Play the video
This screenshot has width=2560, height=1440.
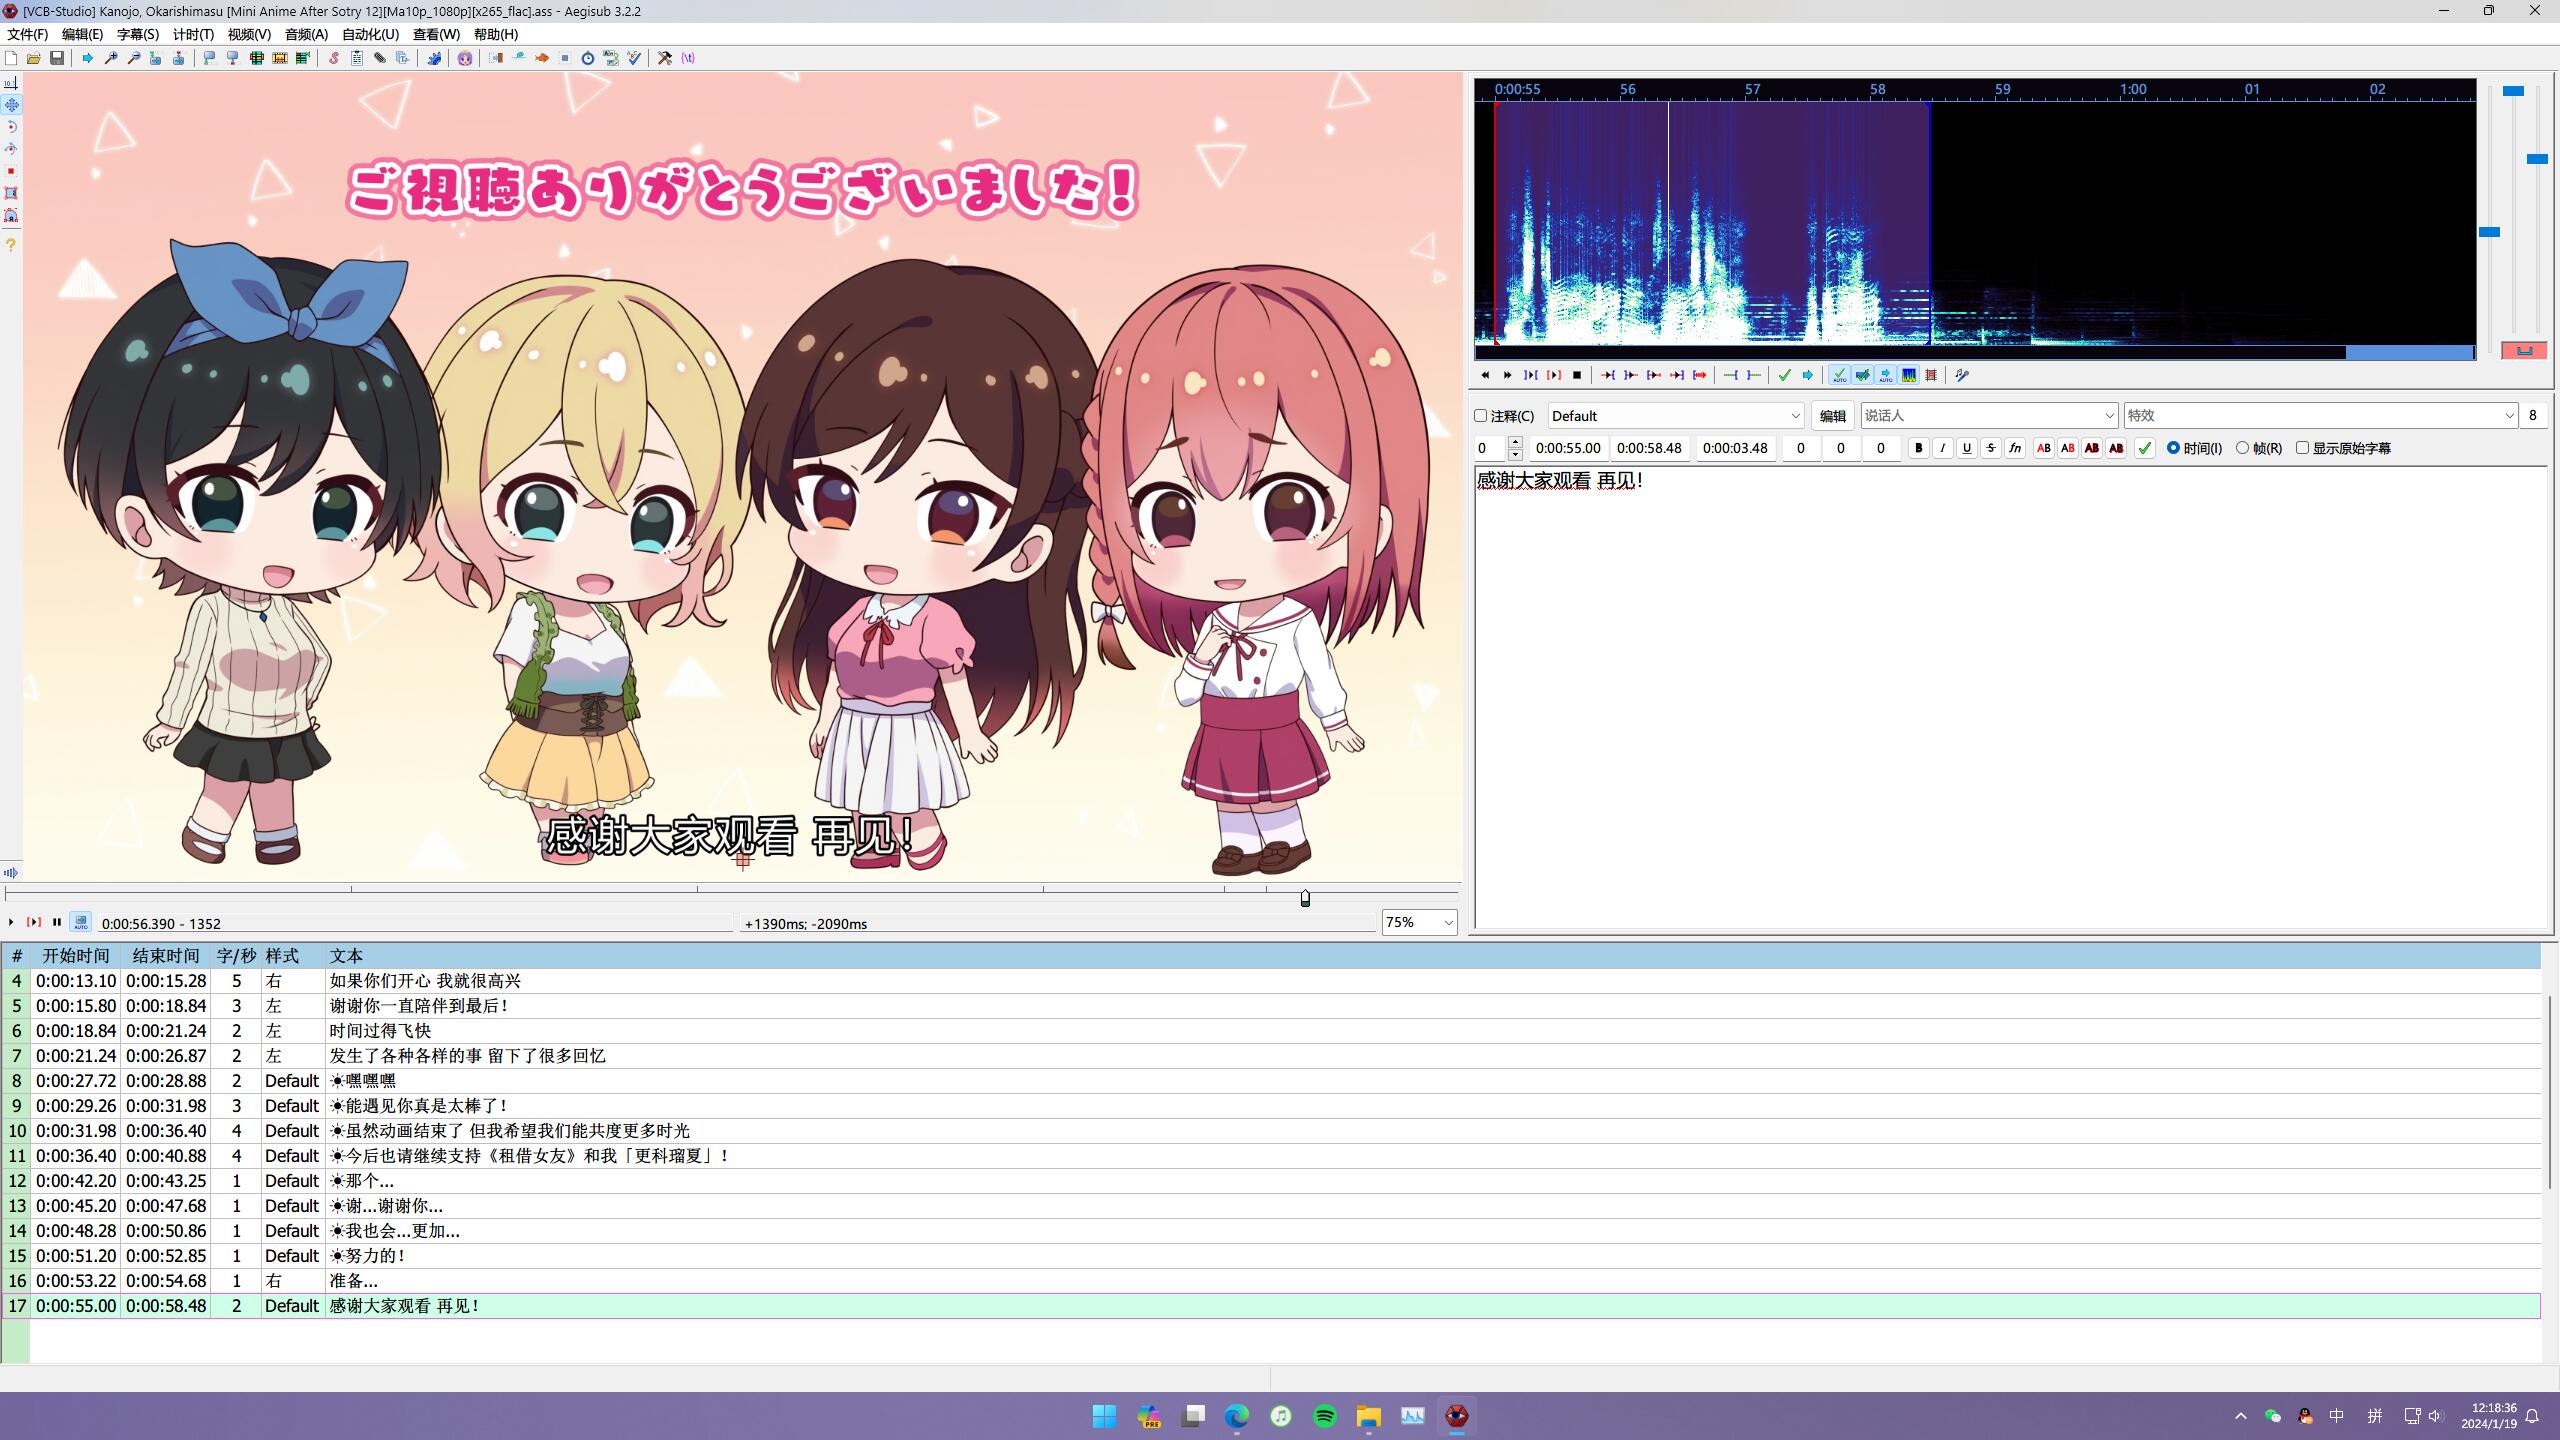(x=11, y=922)
